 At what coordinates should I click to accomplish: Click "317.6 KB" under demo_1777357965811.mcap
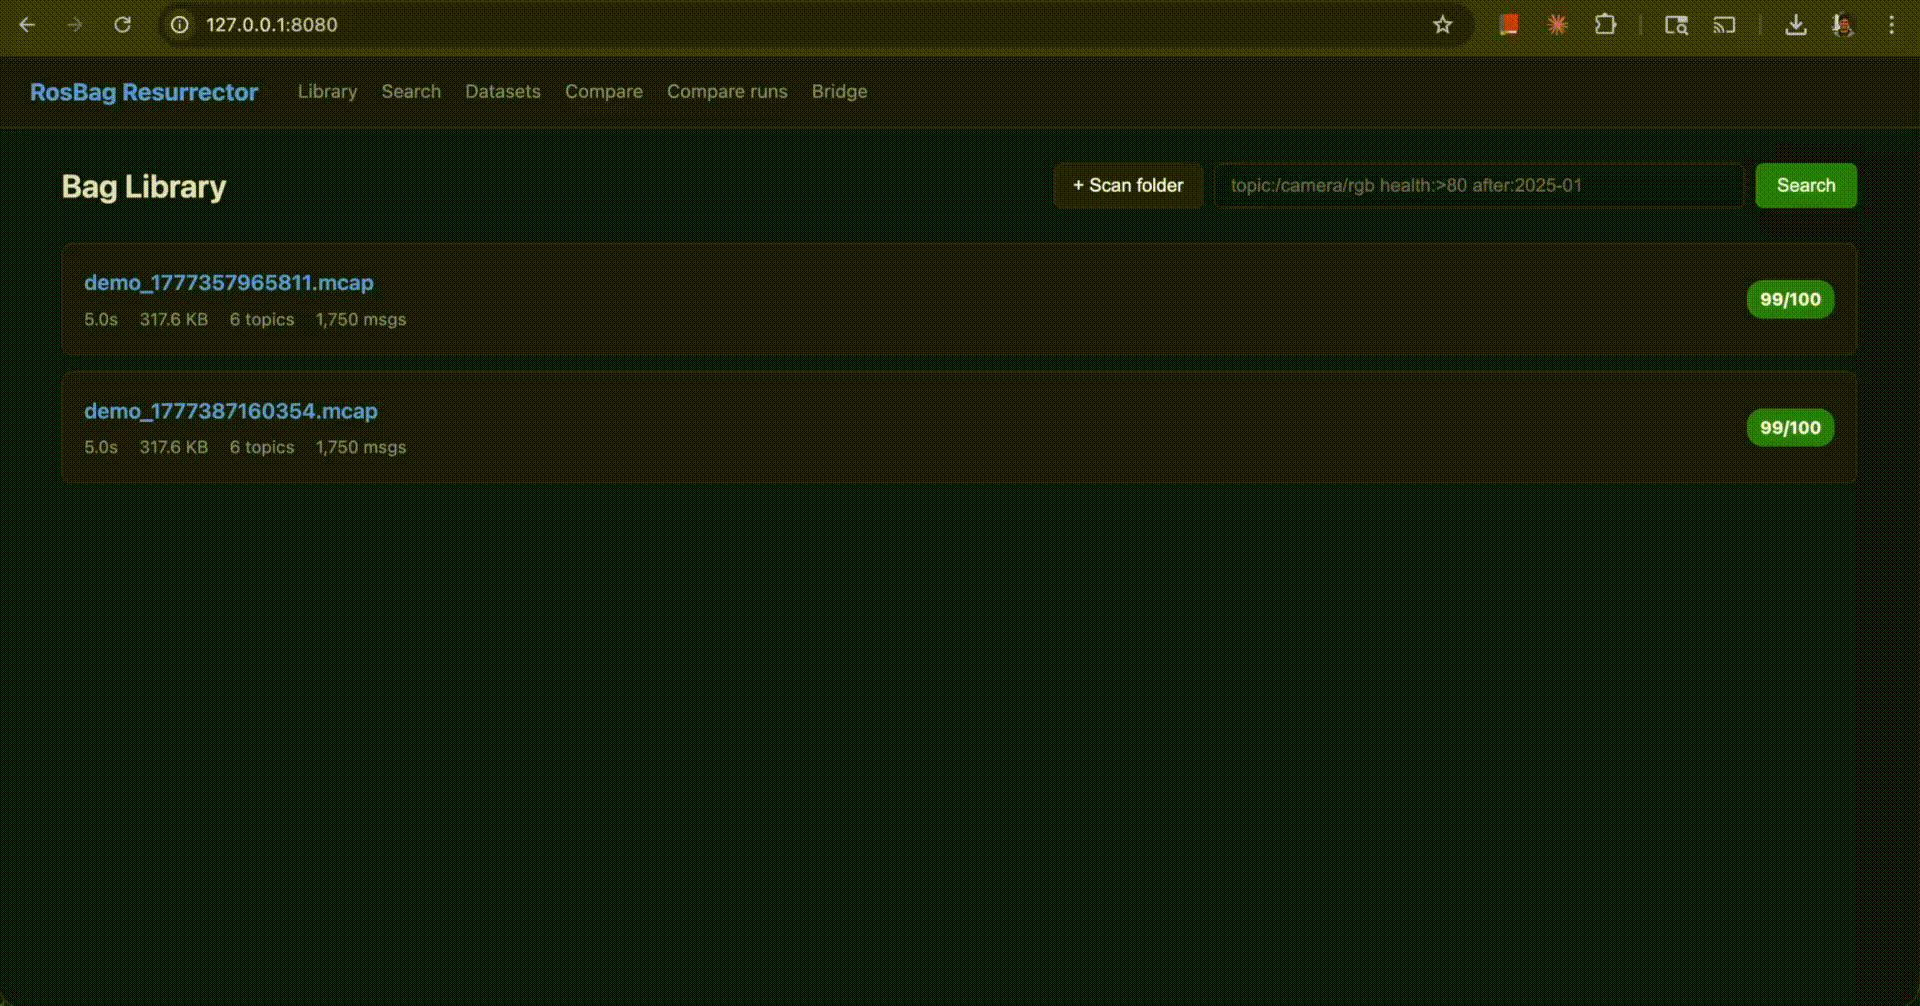[174, 319]
